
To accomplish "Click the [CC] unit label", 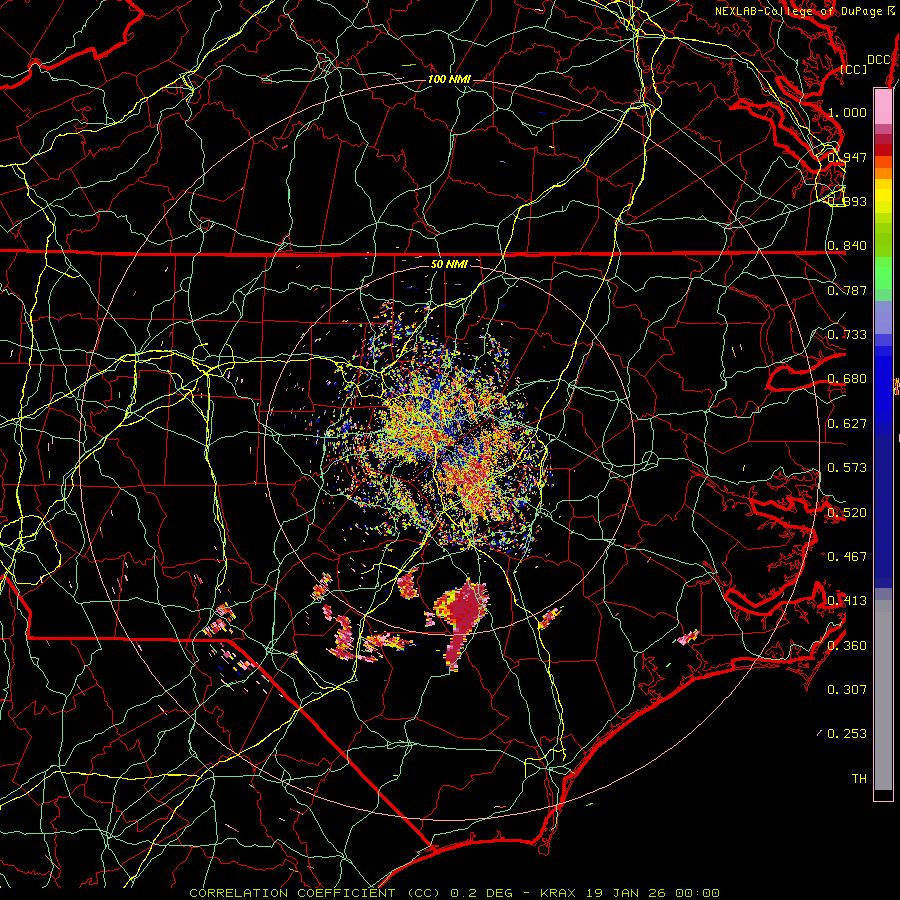I will pyautogui.click(x=854, y=69).
